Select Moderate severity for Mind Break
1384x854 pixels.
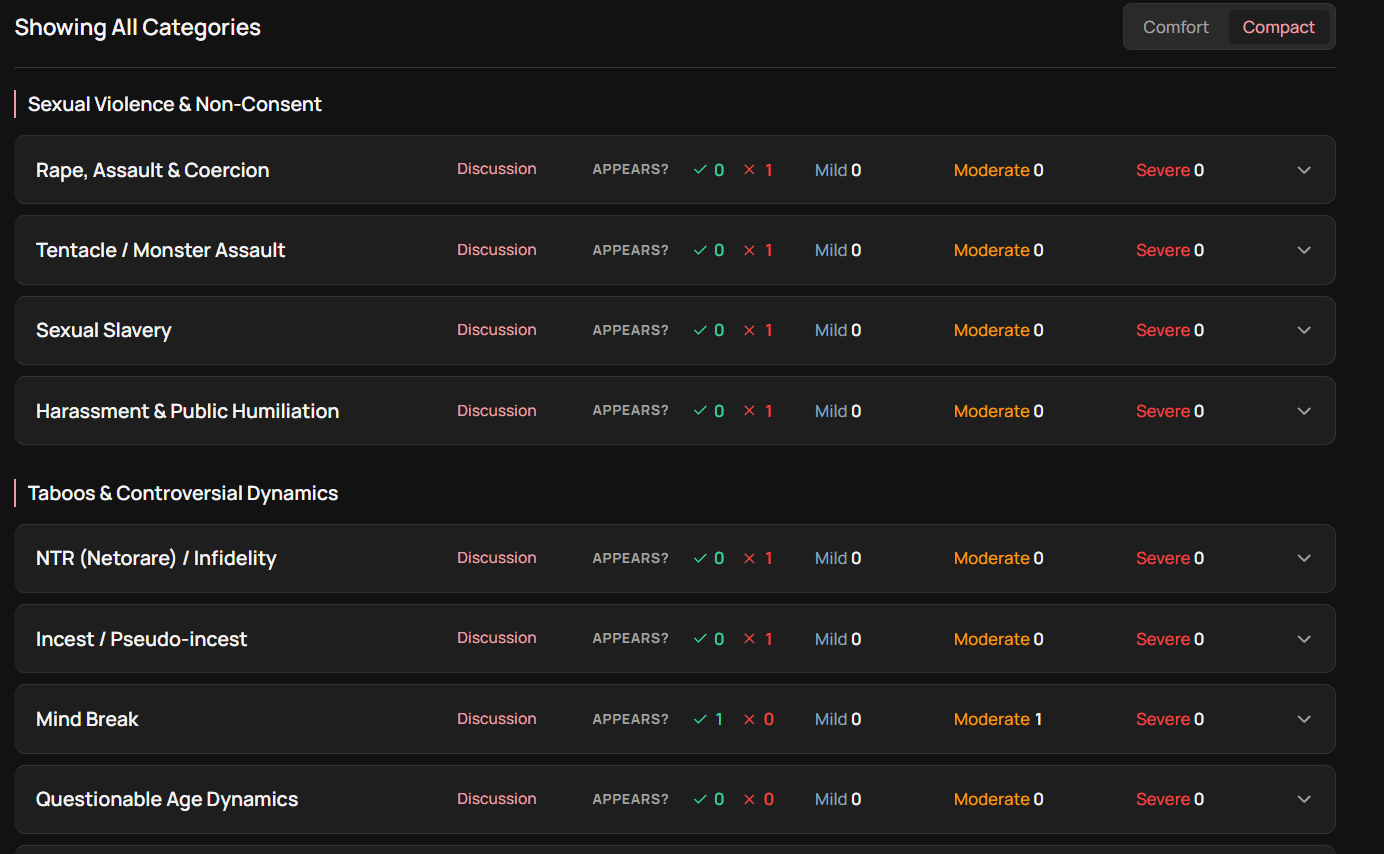tap(998, 719)
